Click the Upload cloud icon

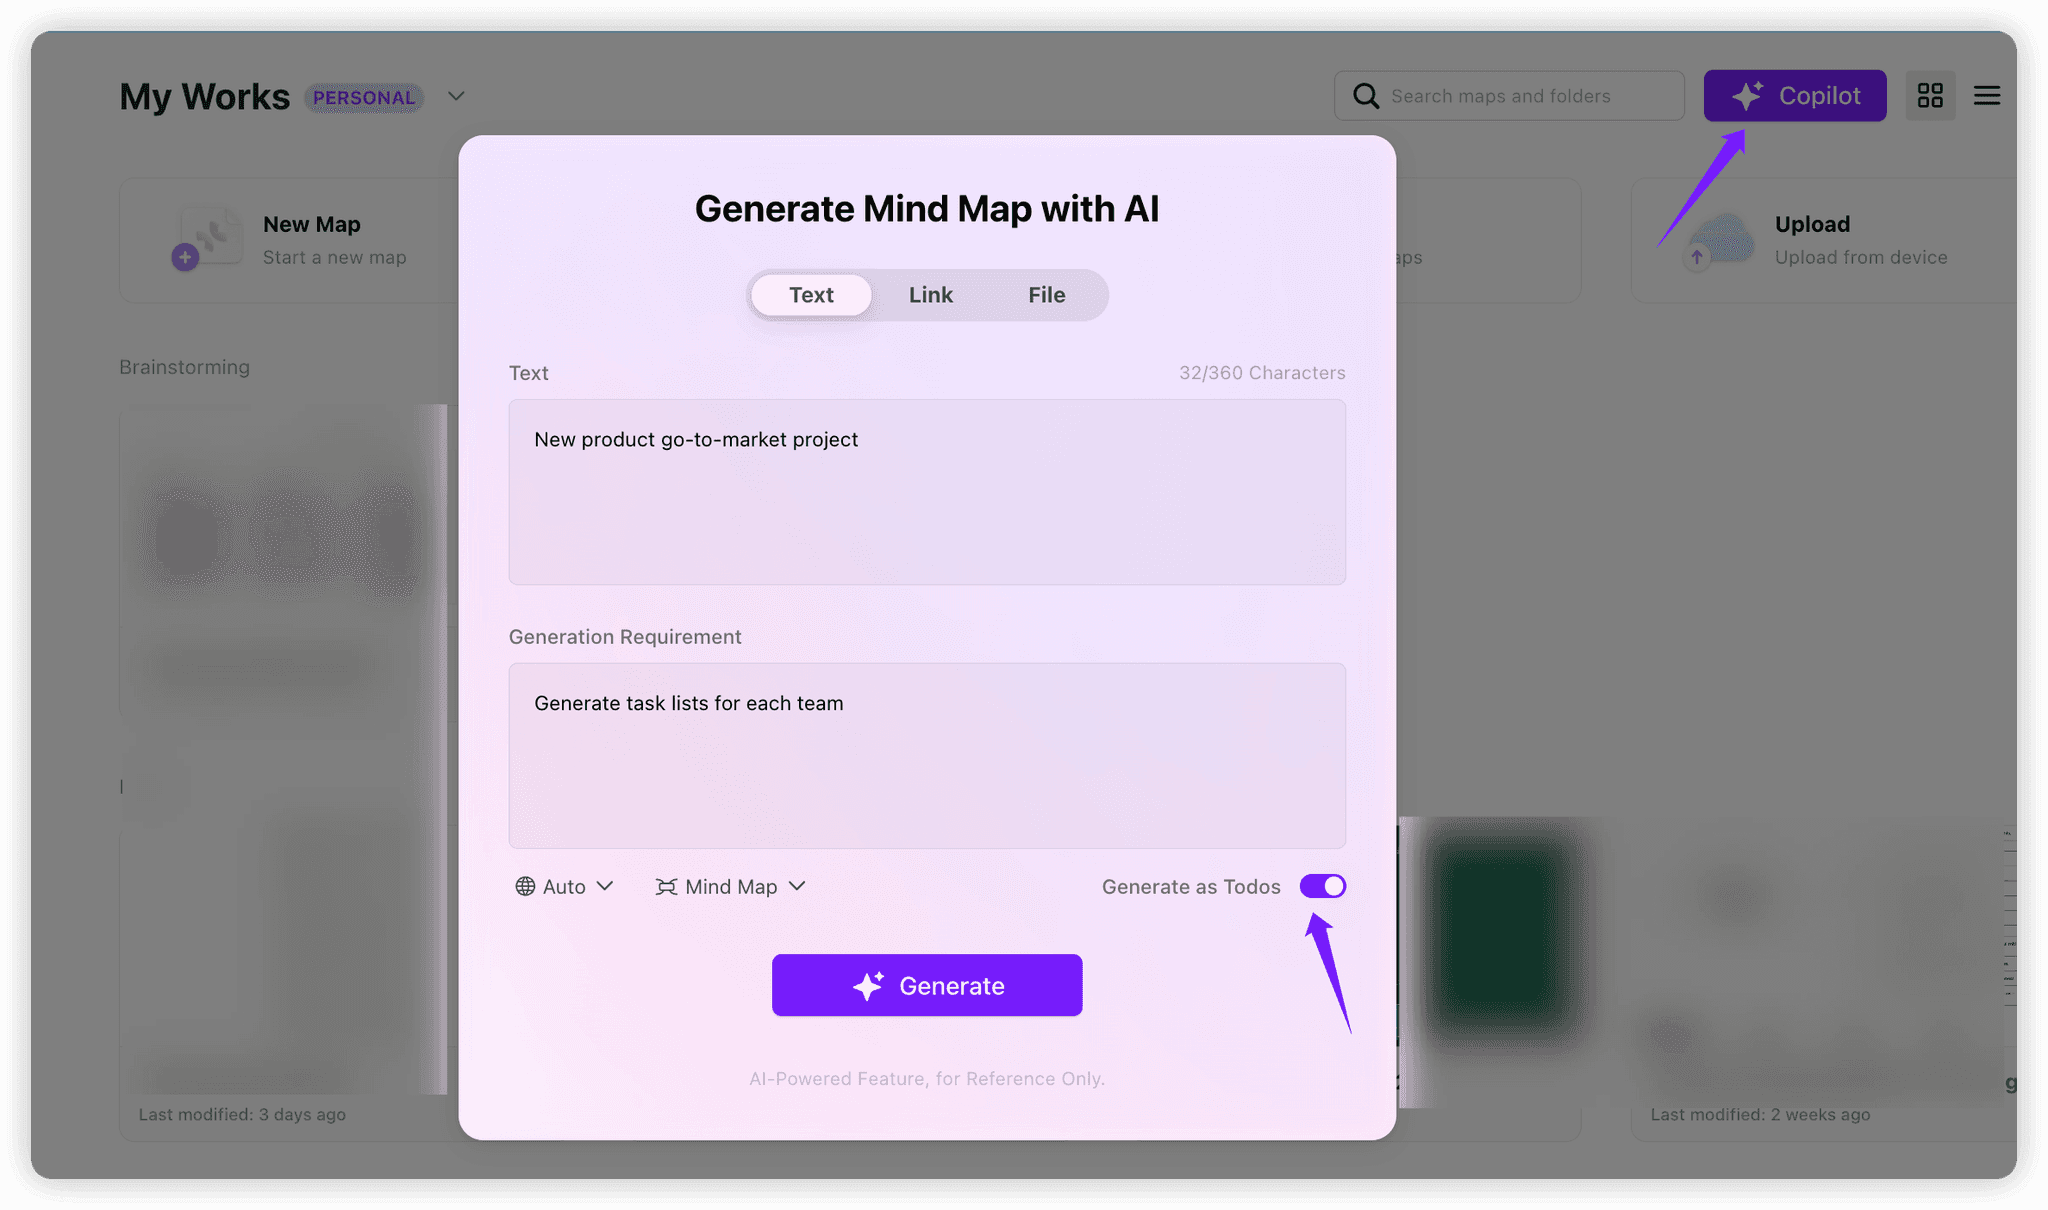click(x=1718, y=240)
